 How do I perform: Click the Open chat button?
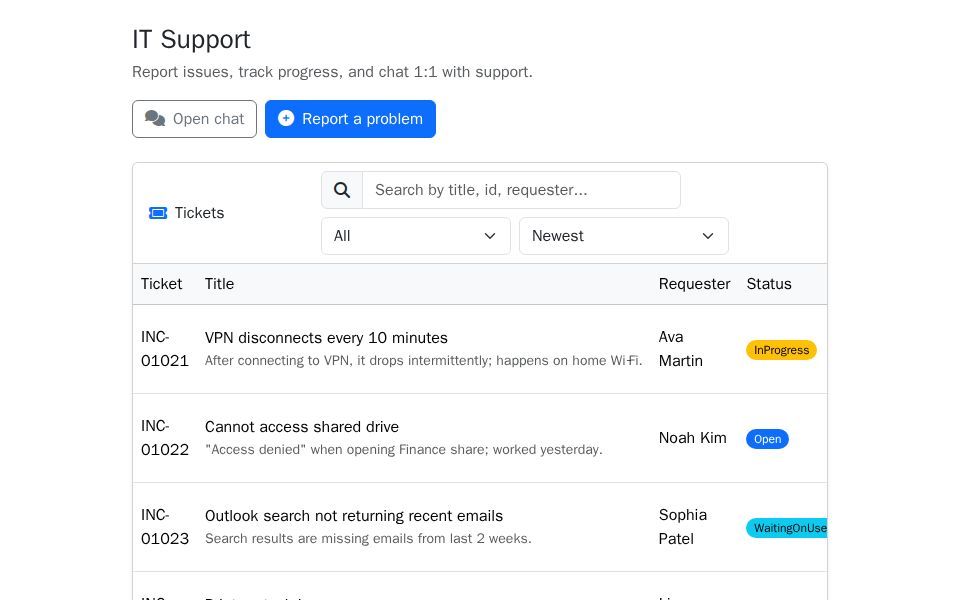click(x=194, y=119)
